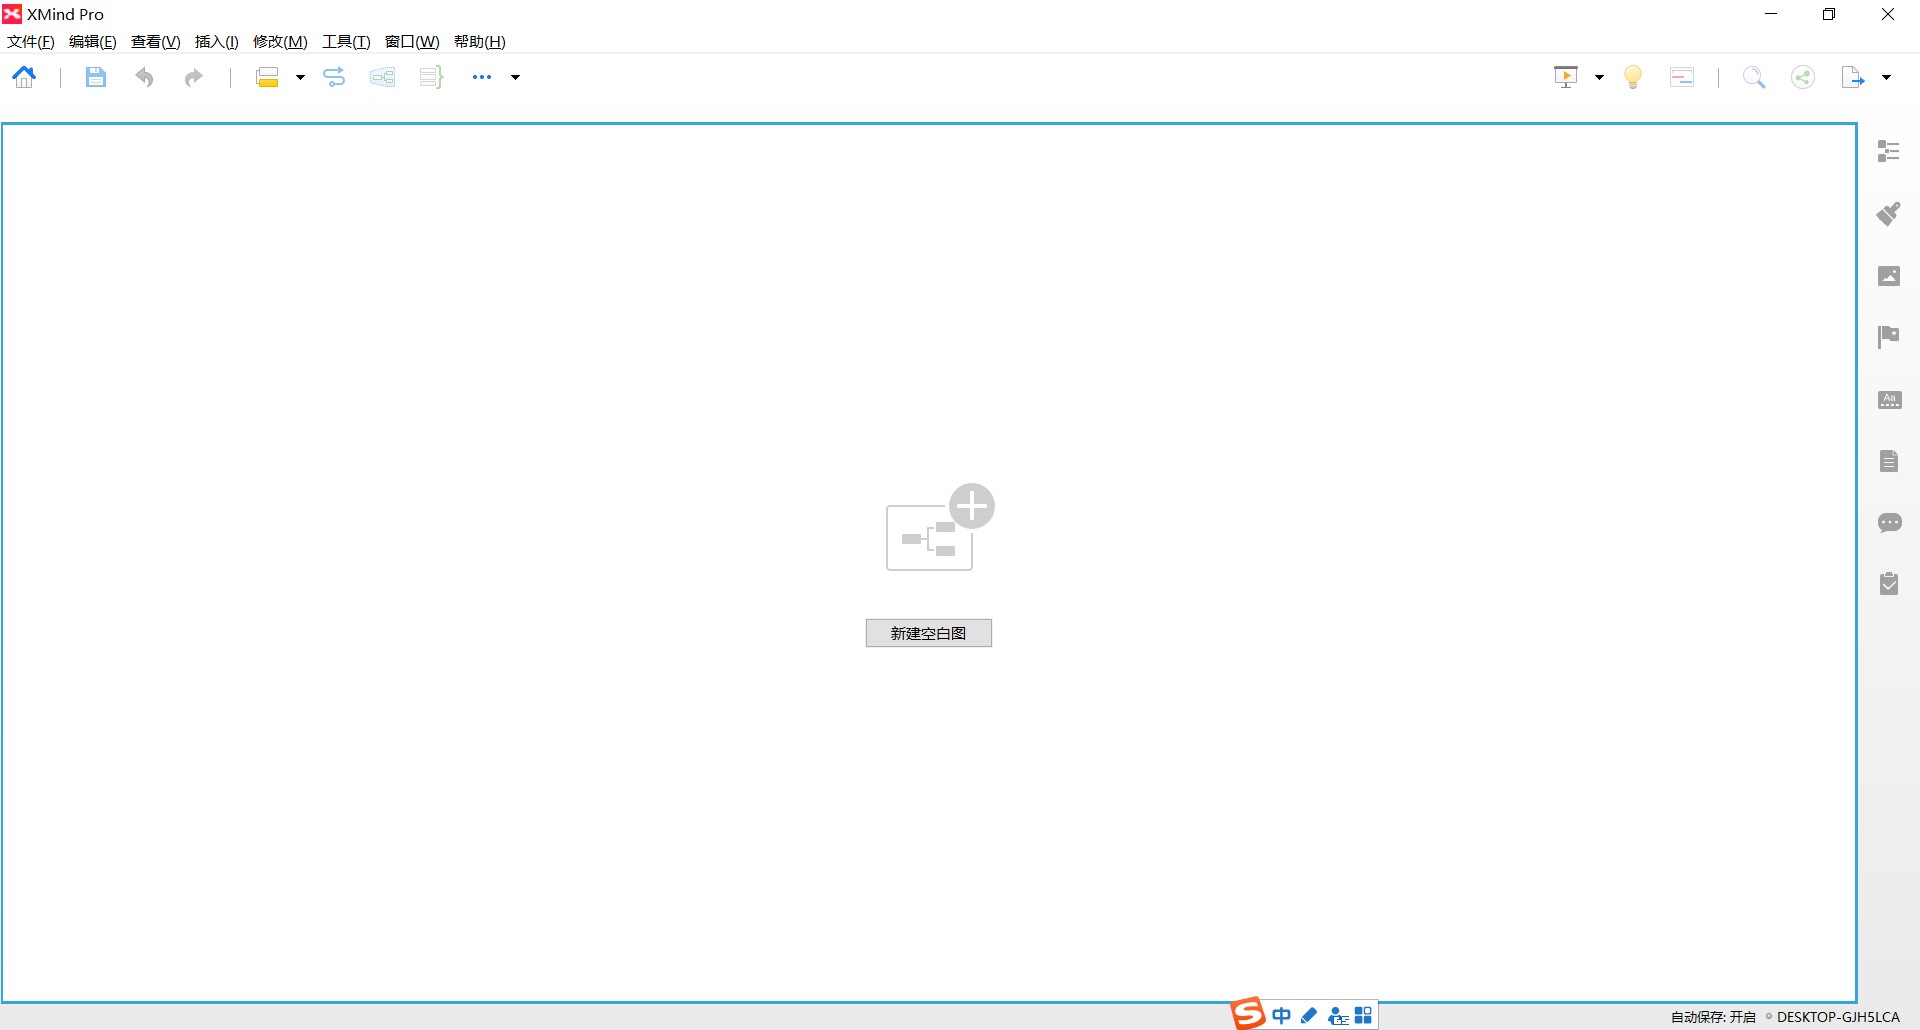The height and width of the screenshot is (1030, 1920).
Task: Toggle Sogou input Chinese/English mode
Action: [x=1281, y=1016]
